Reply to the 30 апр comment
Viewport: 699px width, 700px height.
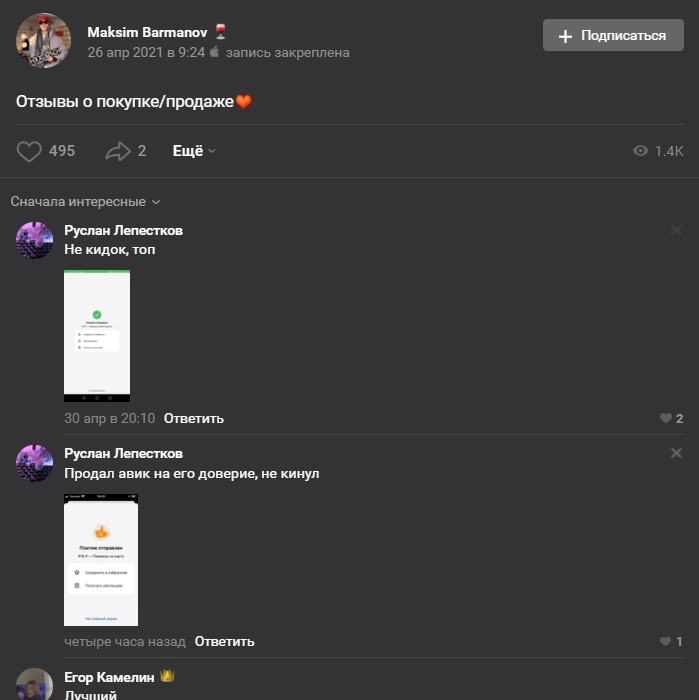pyautogui.click(x=194, y=418)
